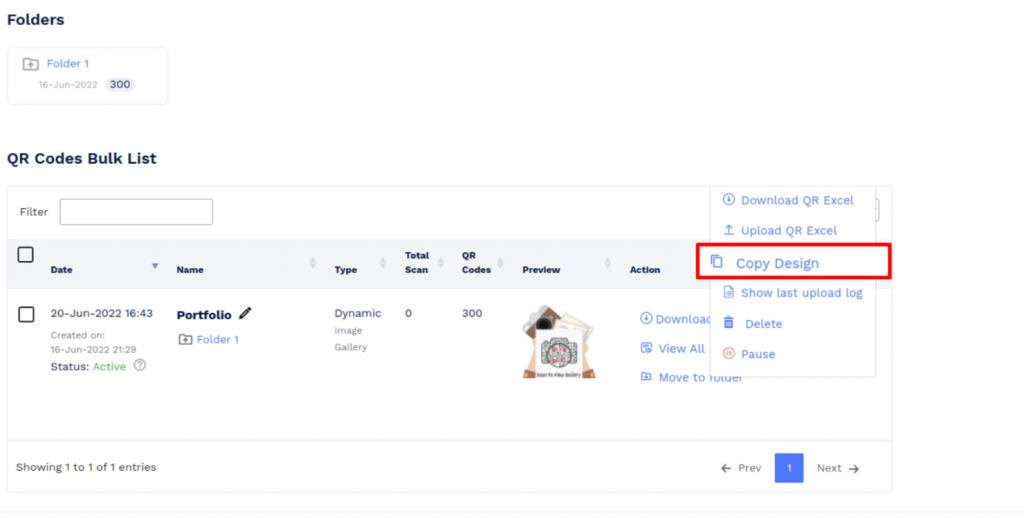Click the pencil edit icon beside Portfolio
This screenshot has width=1024, height=522.
pyautogui.click(x=245, y=313)
